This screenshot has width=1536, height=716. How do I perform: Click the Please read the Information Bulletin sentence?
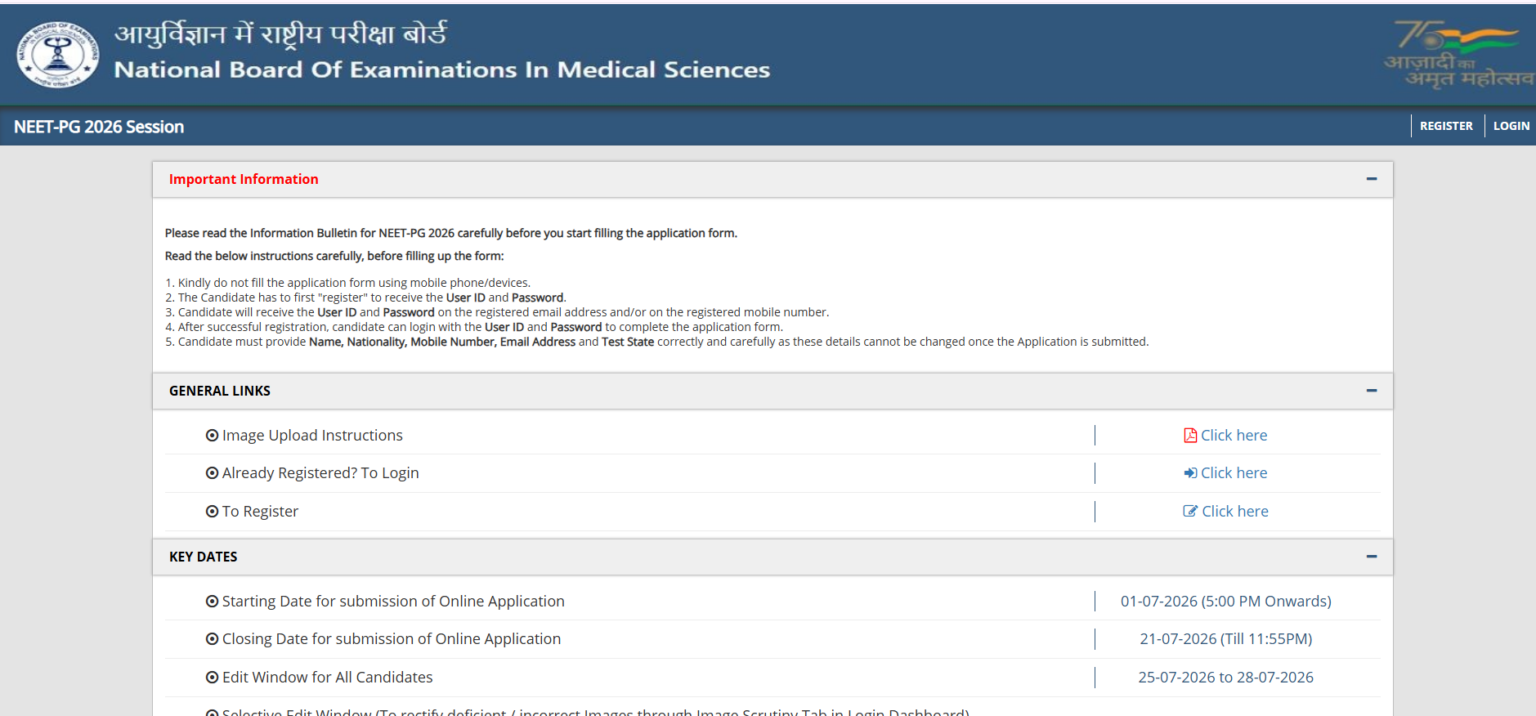(451, 233)
